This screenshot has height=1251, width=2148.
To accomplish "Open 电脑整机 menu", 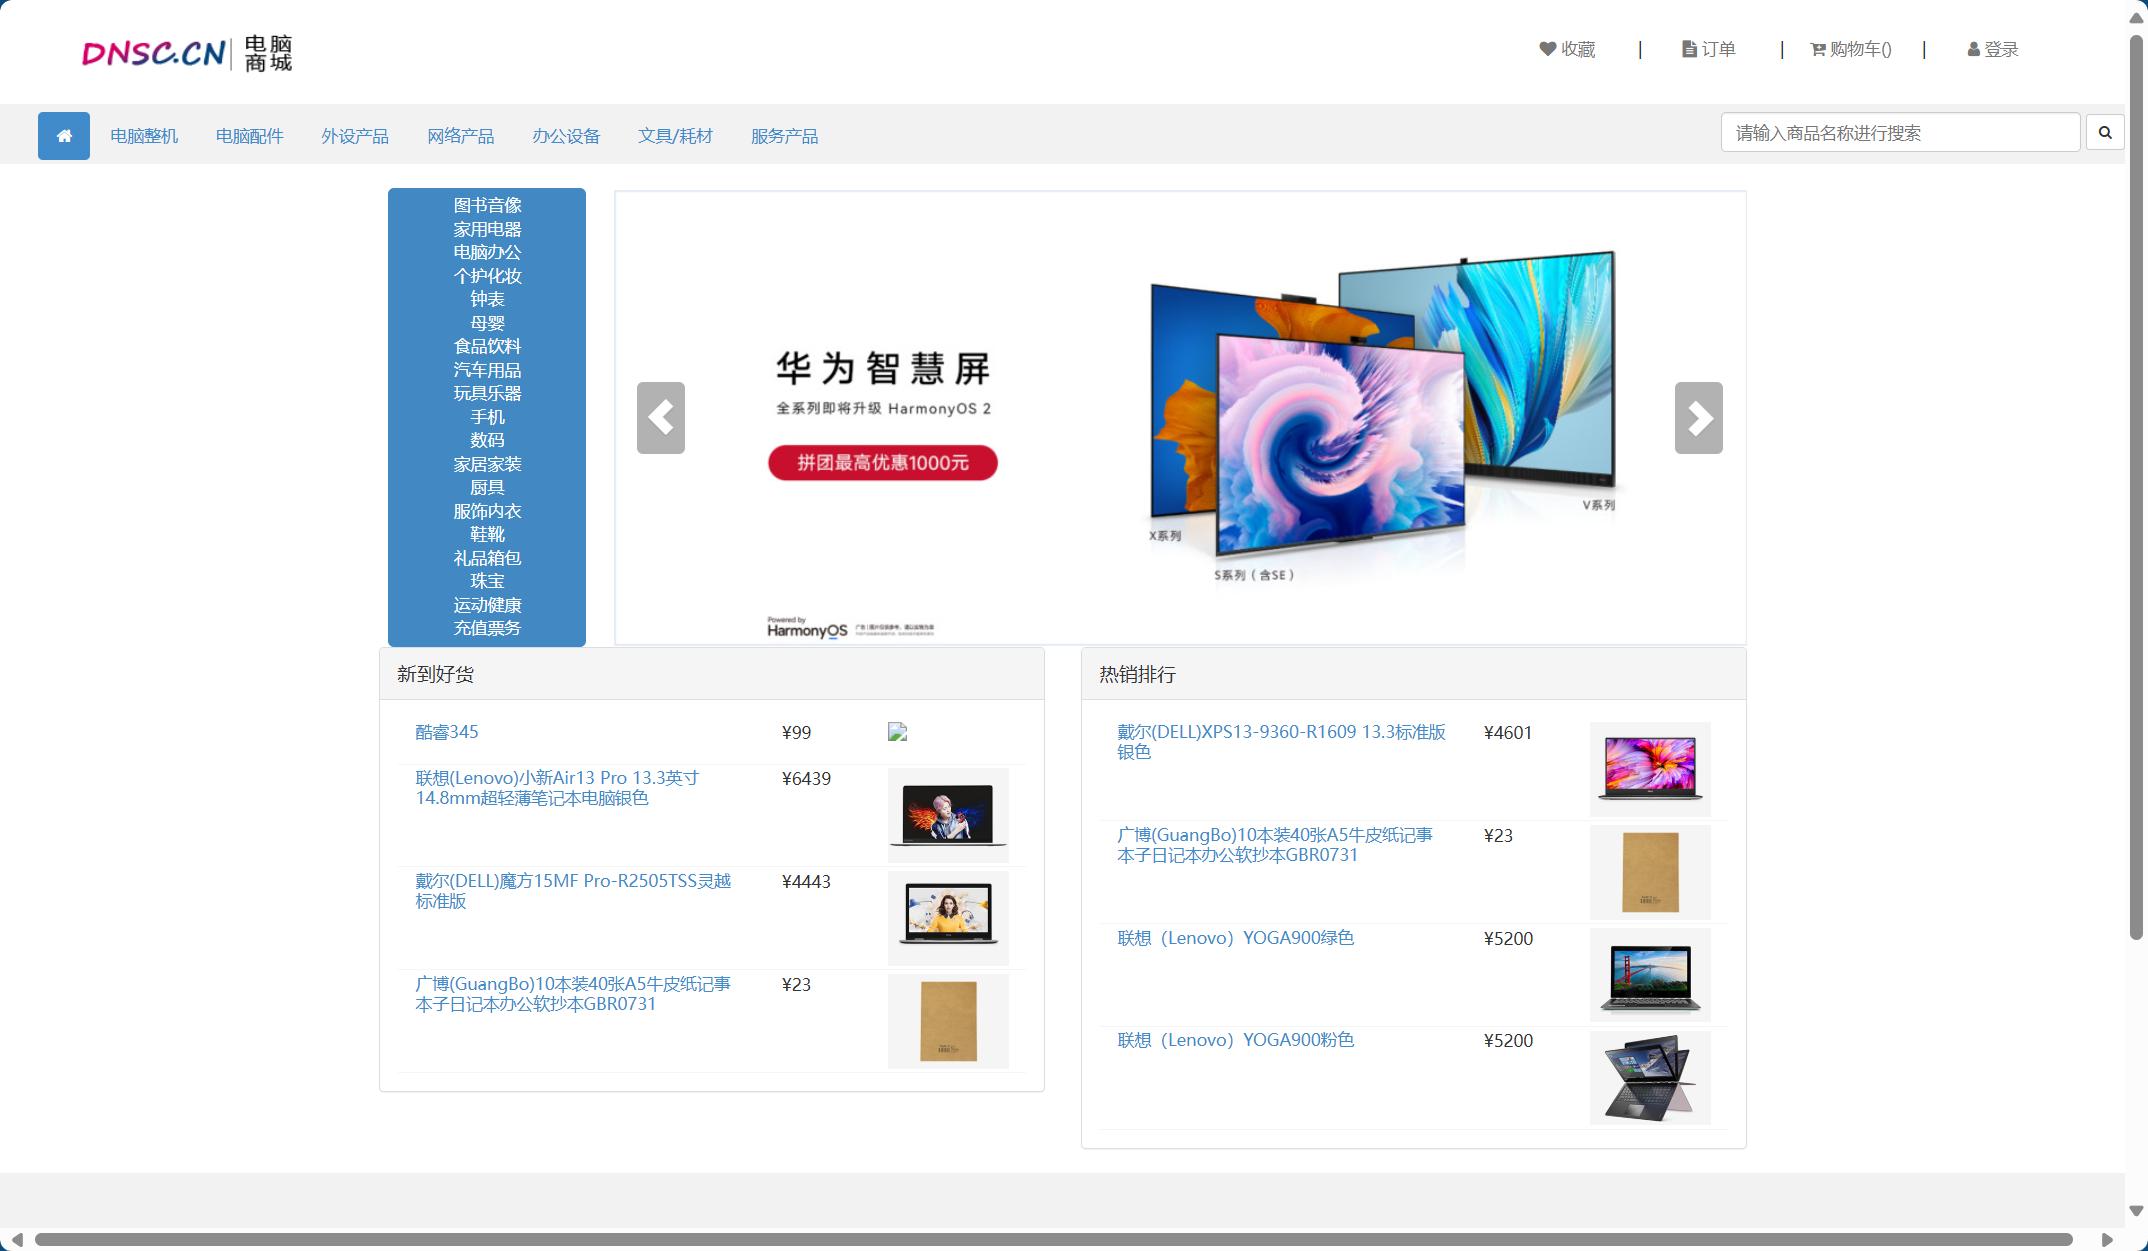I will 144,136.
